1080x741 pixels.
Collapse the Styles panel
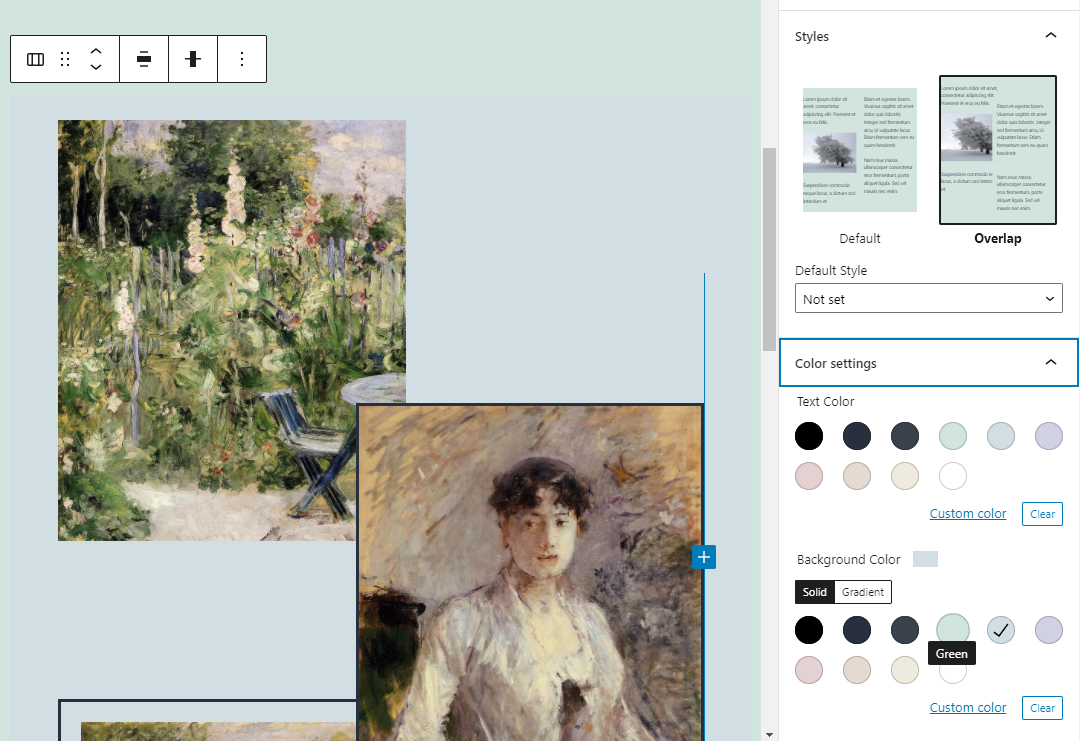coord(1050,36)
